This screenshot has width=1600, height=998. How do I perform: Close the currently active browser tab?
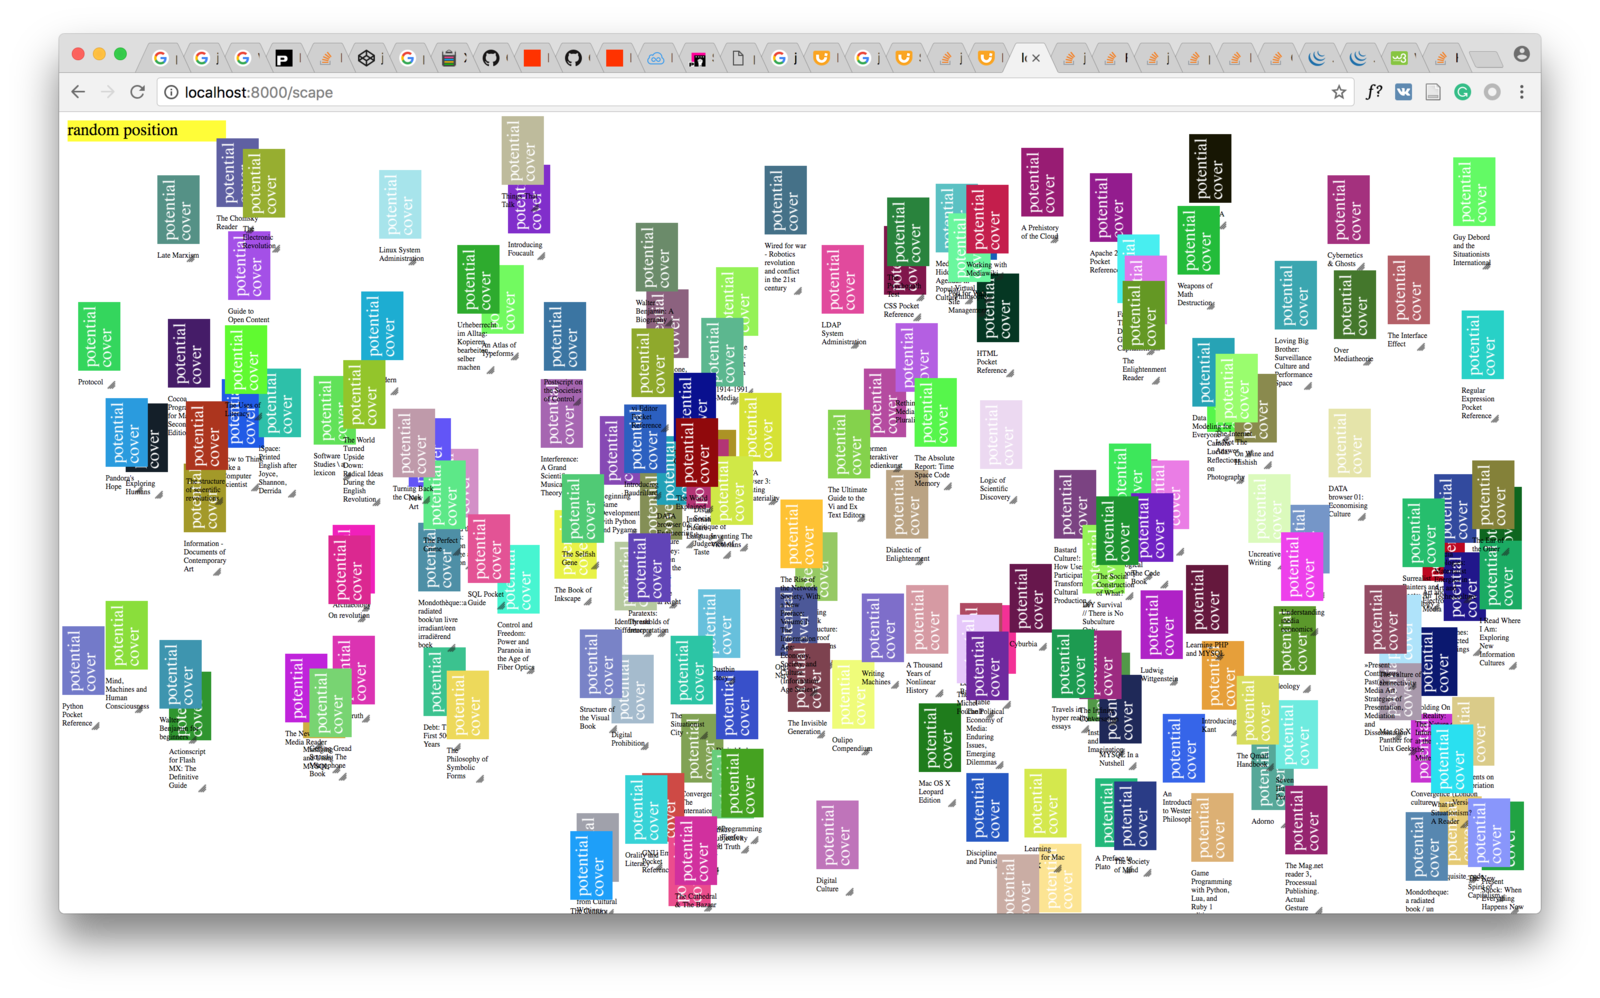point(1036,59)
